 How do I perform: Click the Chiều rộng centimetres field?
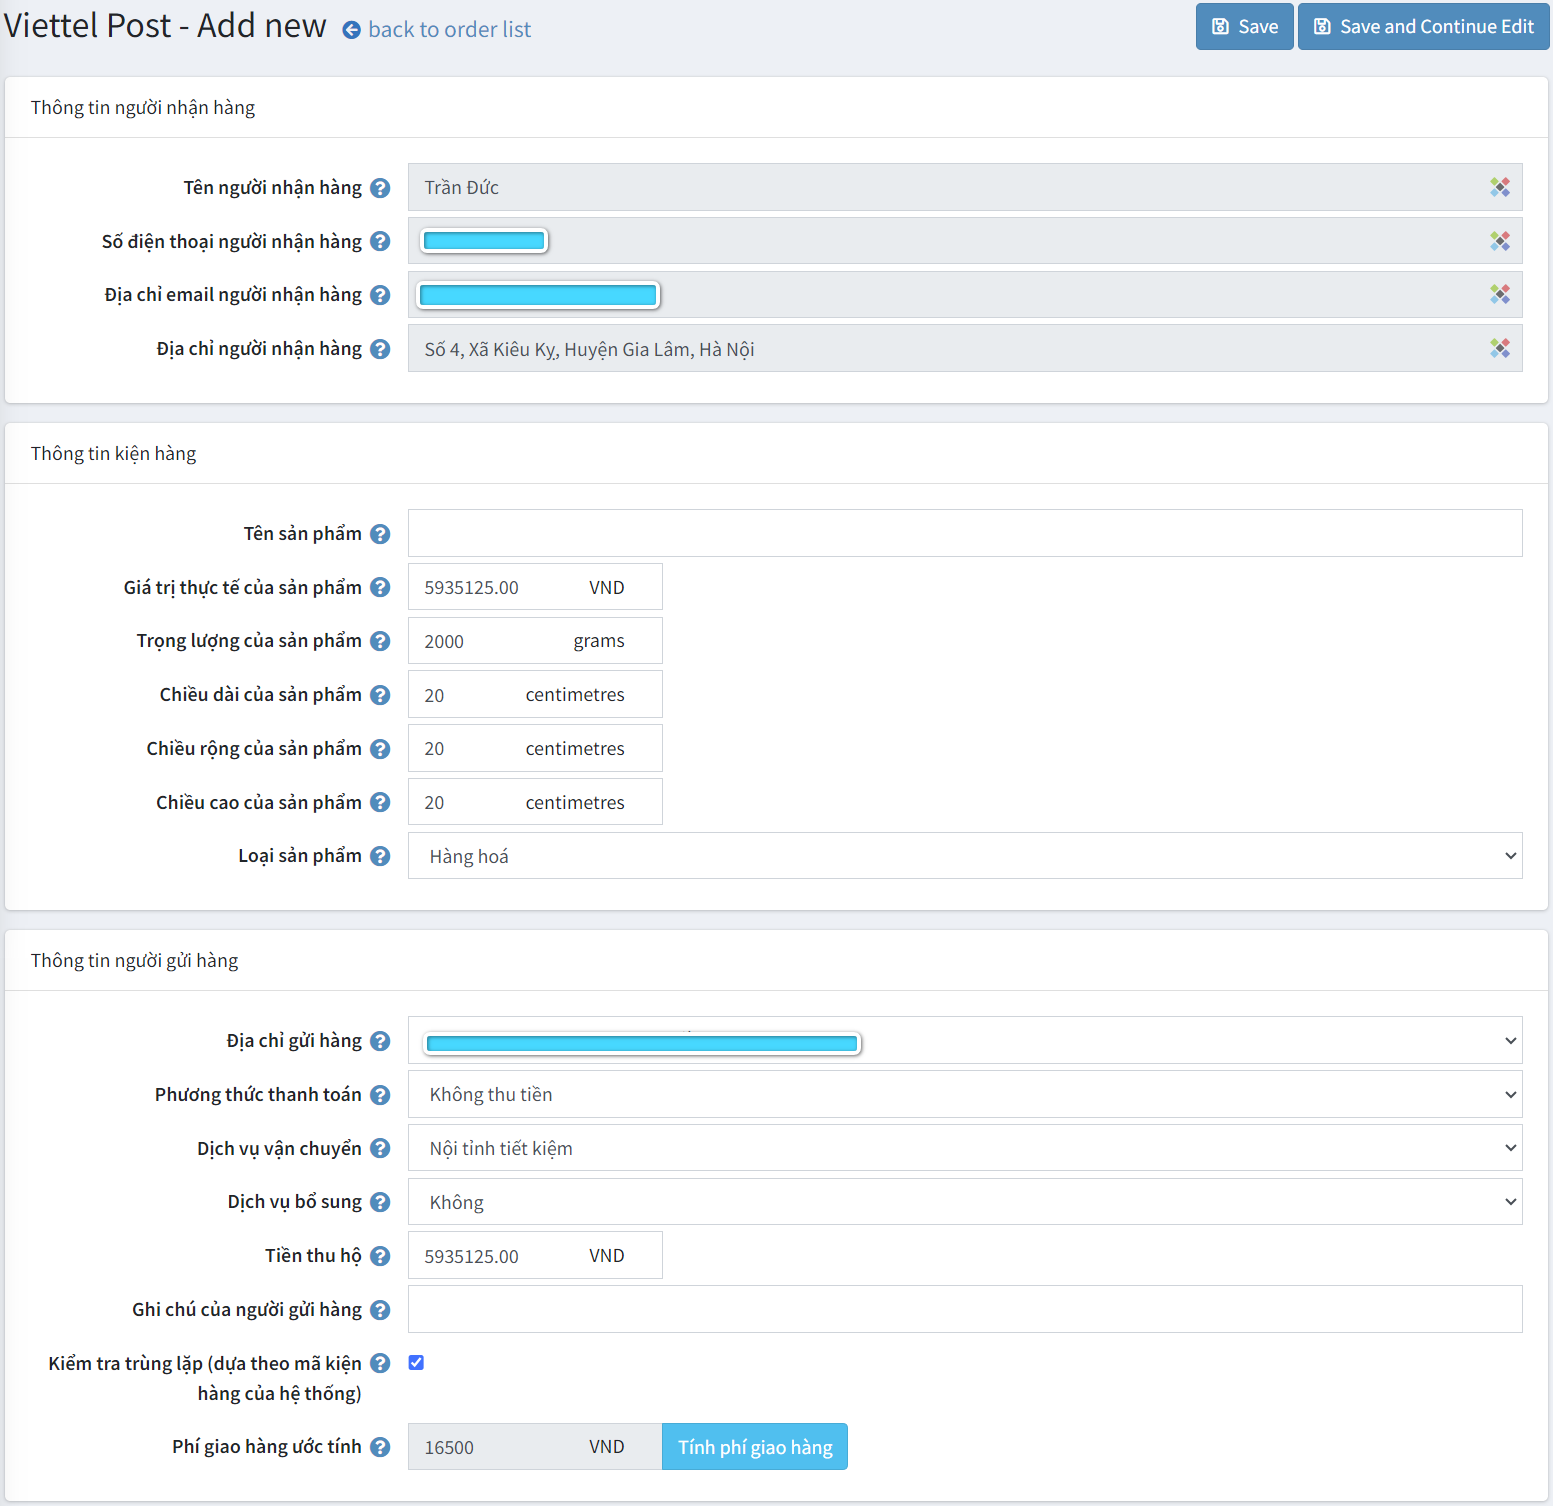tap(535, 749)
